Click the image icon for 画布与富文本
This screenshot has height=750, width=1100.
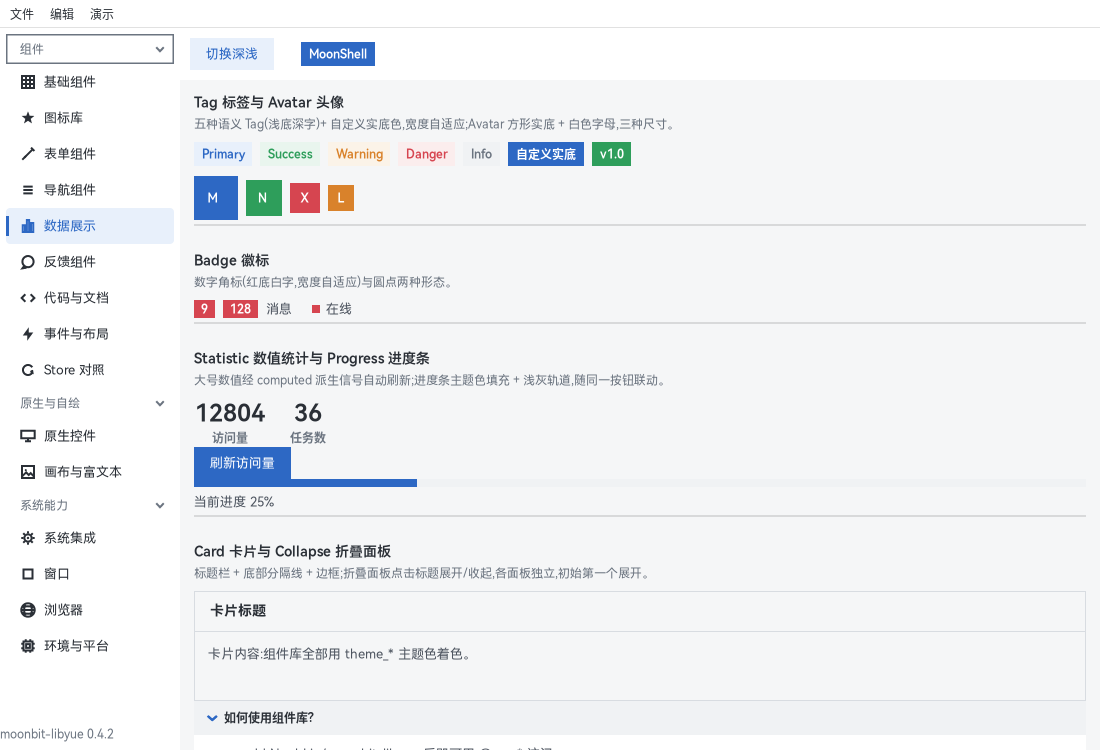point(28,472)
